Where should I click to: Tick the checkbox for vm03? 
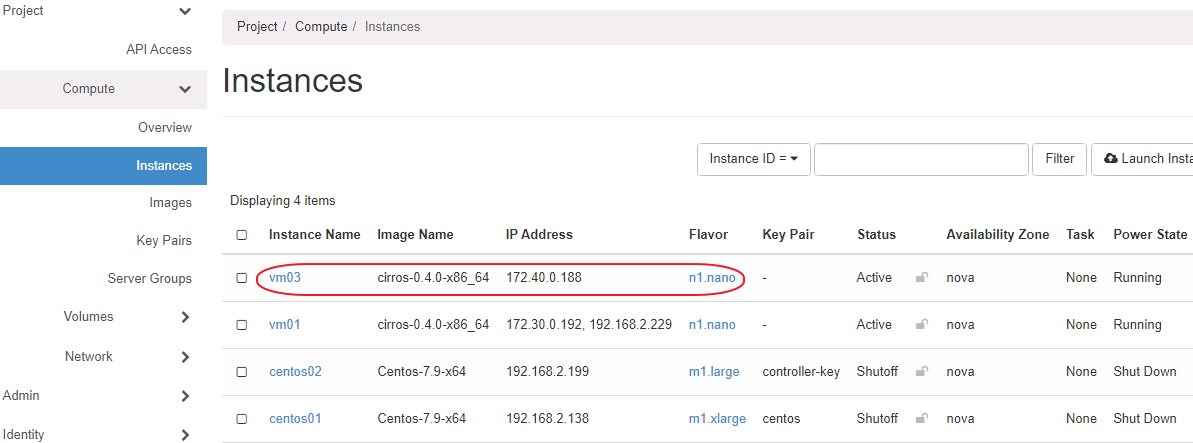tap(241, 278)
